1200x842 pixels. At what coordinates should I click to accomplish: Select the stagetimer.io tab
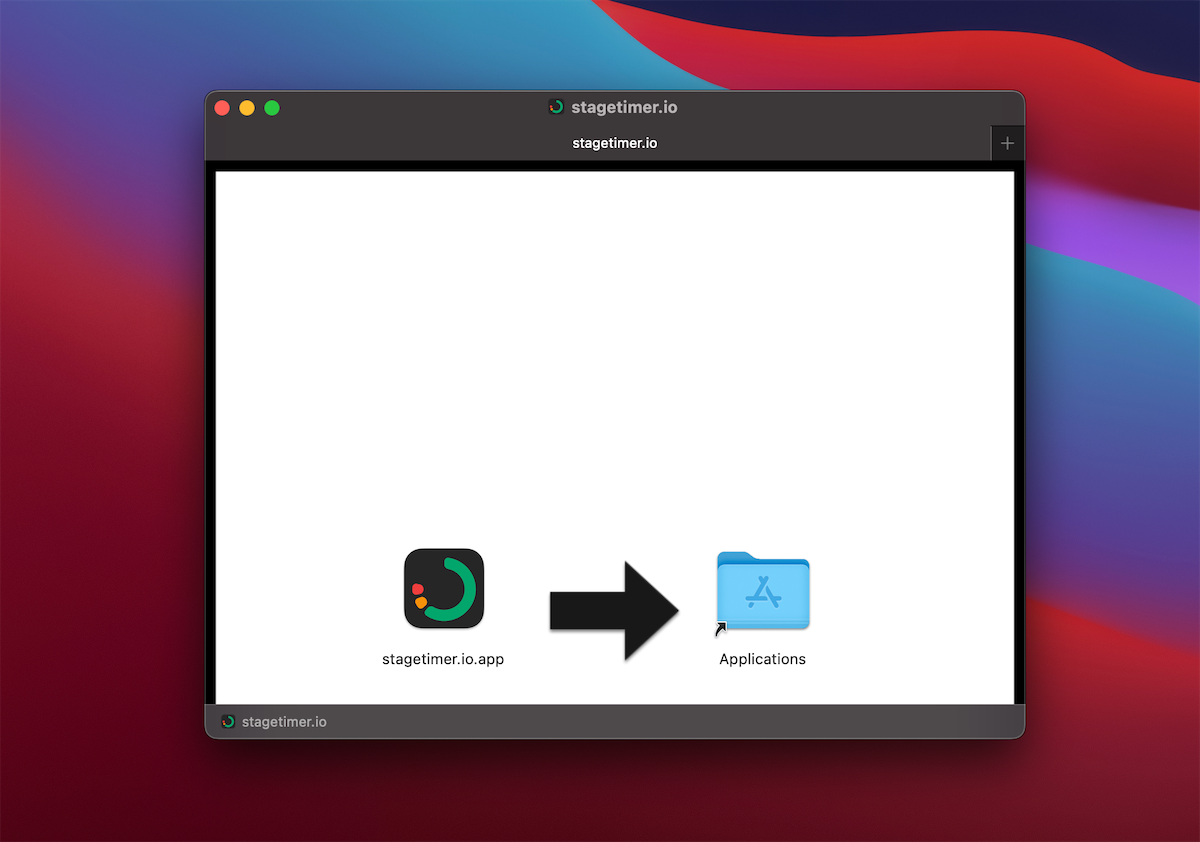pos(614,143)
